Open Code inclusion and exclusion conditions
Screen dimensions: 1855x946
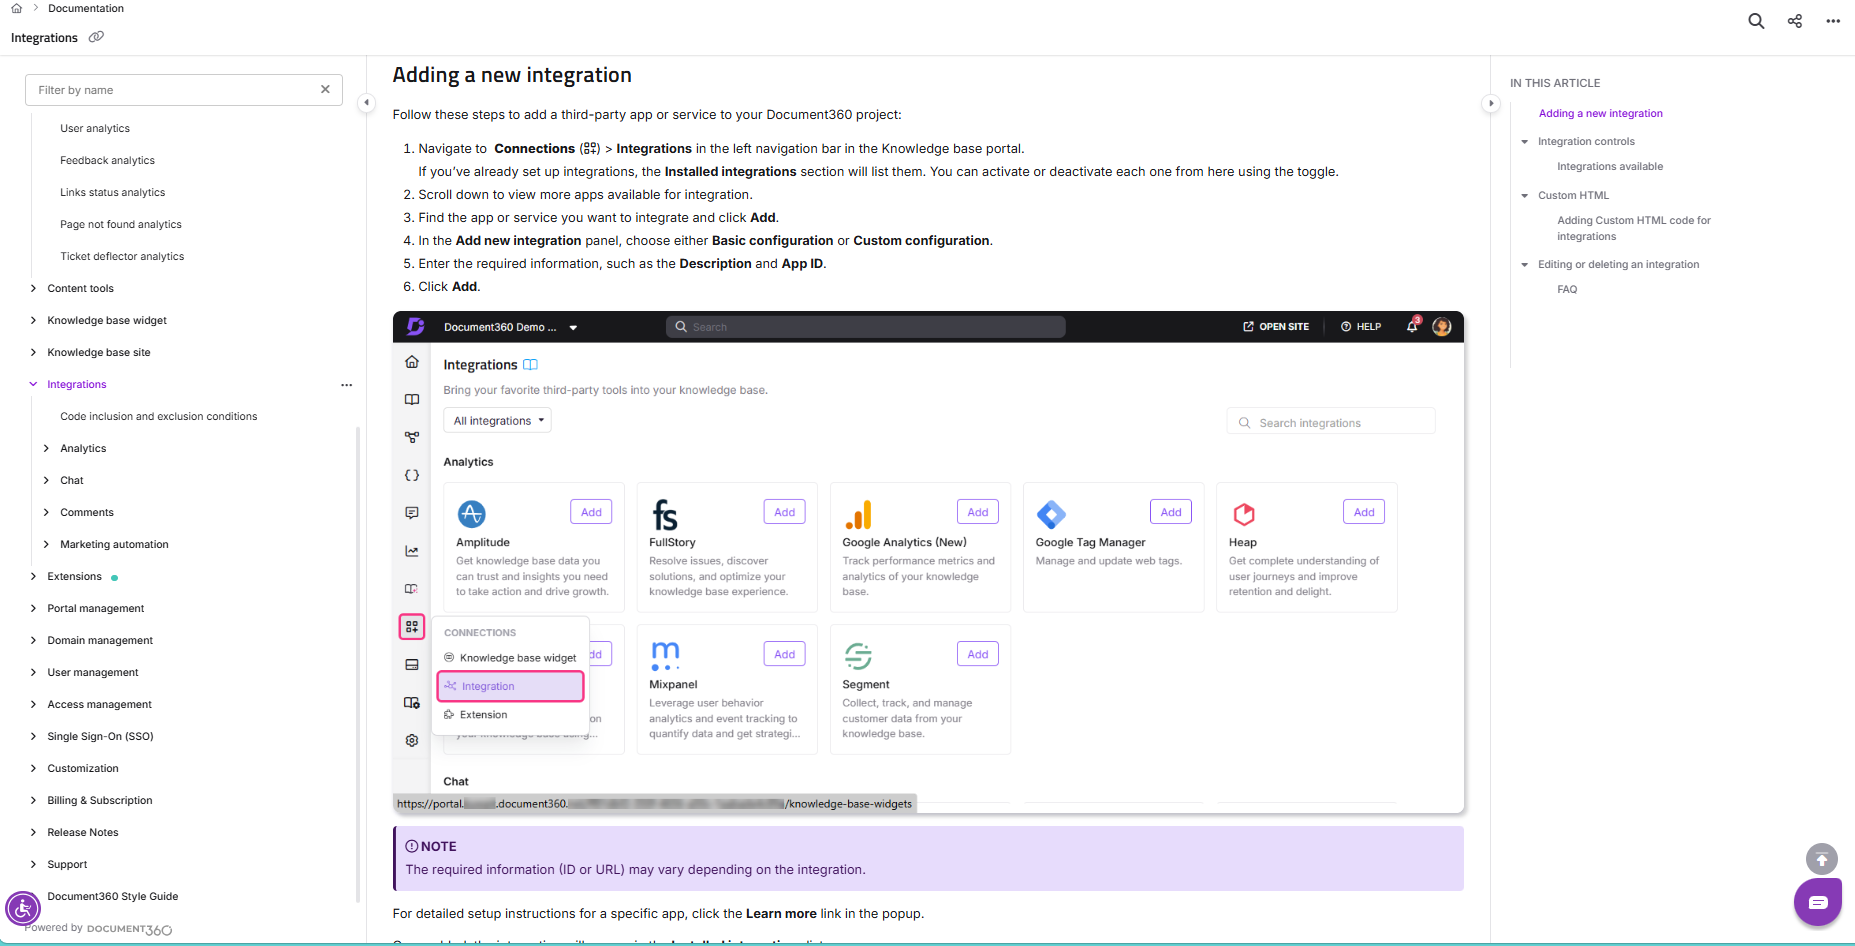tap(158, 416)
